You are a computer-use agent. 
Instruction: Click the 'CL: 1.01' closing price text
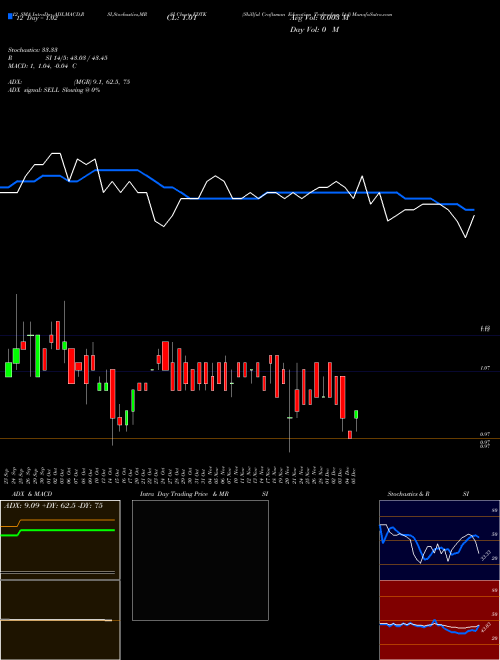click(181, 18)
